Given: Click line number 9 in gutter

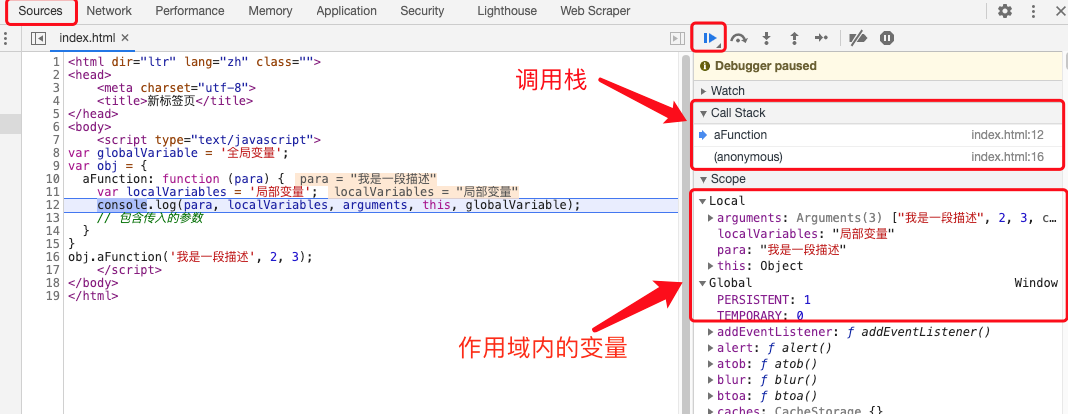Looking at the screenshot, I should pos(57,165).
